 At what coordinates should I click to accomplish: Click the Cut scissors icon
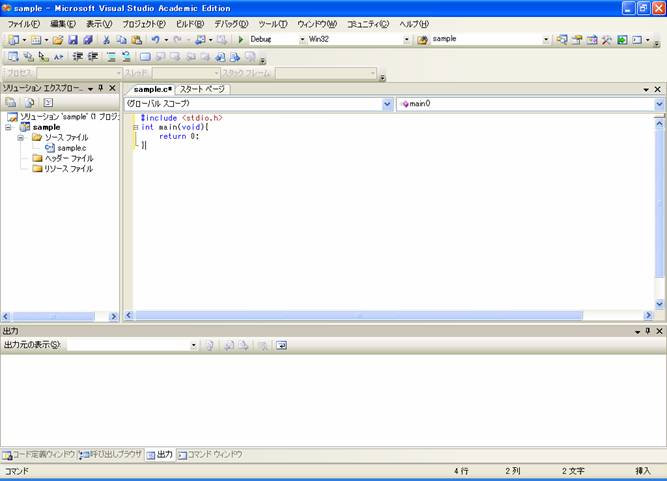(106, 40)
